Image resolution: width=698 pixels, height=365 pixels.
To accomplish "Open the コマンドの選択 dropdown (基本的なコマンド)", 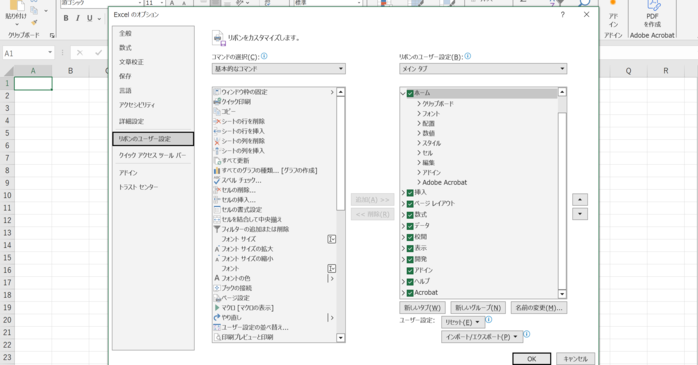I will tap(279, 69).
